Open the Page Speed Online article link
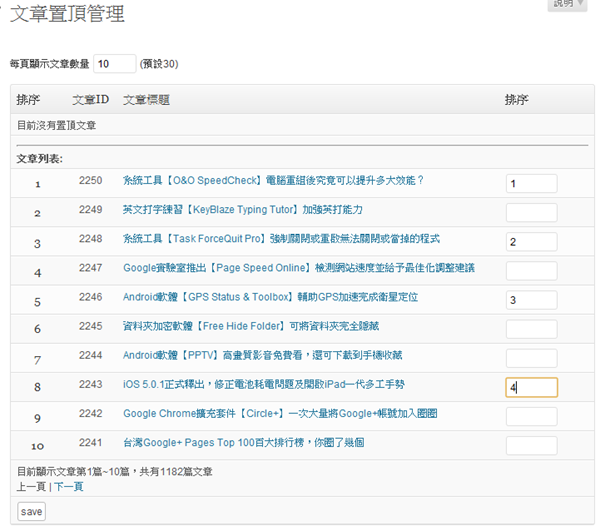 298,268
